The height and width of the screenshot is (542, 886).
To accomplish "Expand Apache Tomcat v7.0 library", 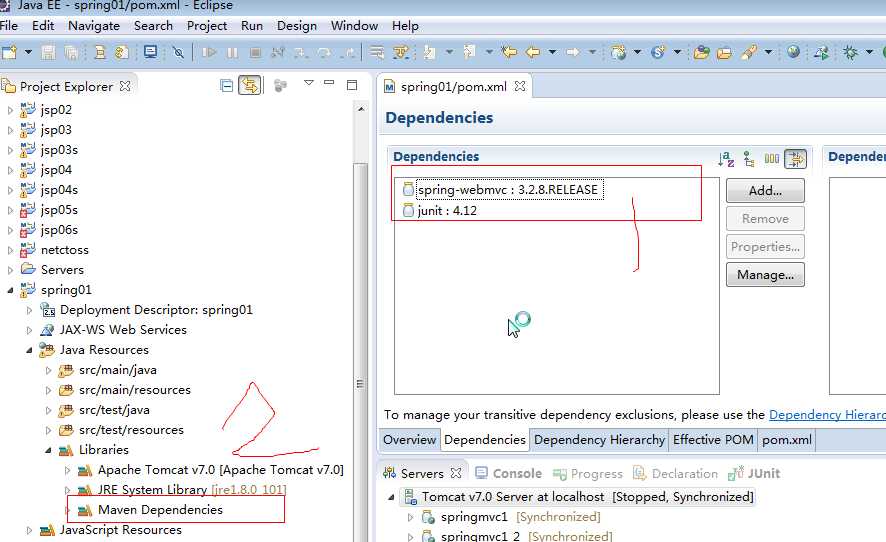I will coord(67,470).
